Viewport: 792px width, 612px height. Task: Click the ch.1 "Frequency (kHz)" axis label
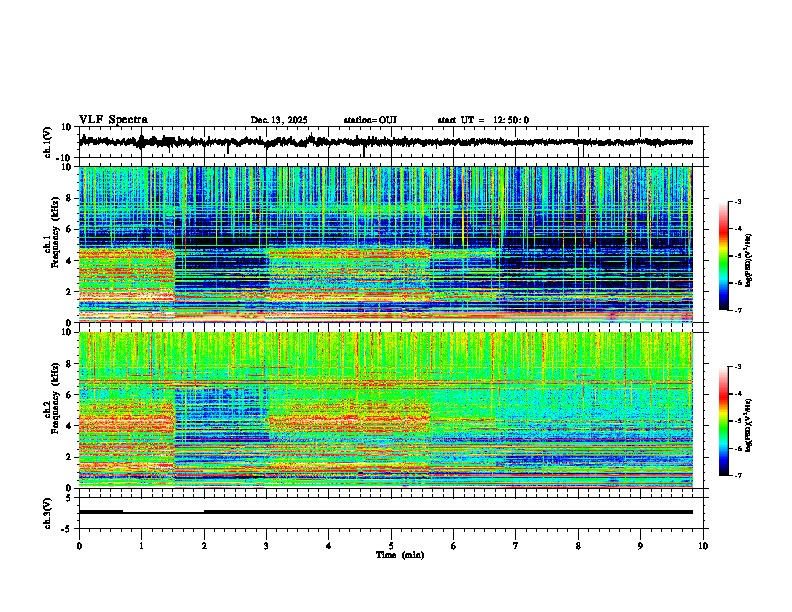pyautogui.click(x=55, y=232)
